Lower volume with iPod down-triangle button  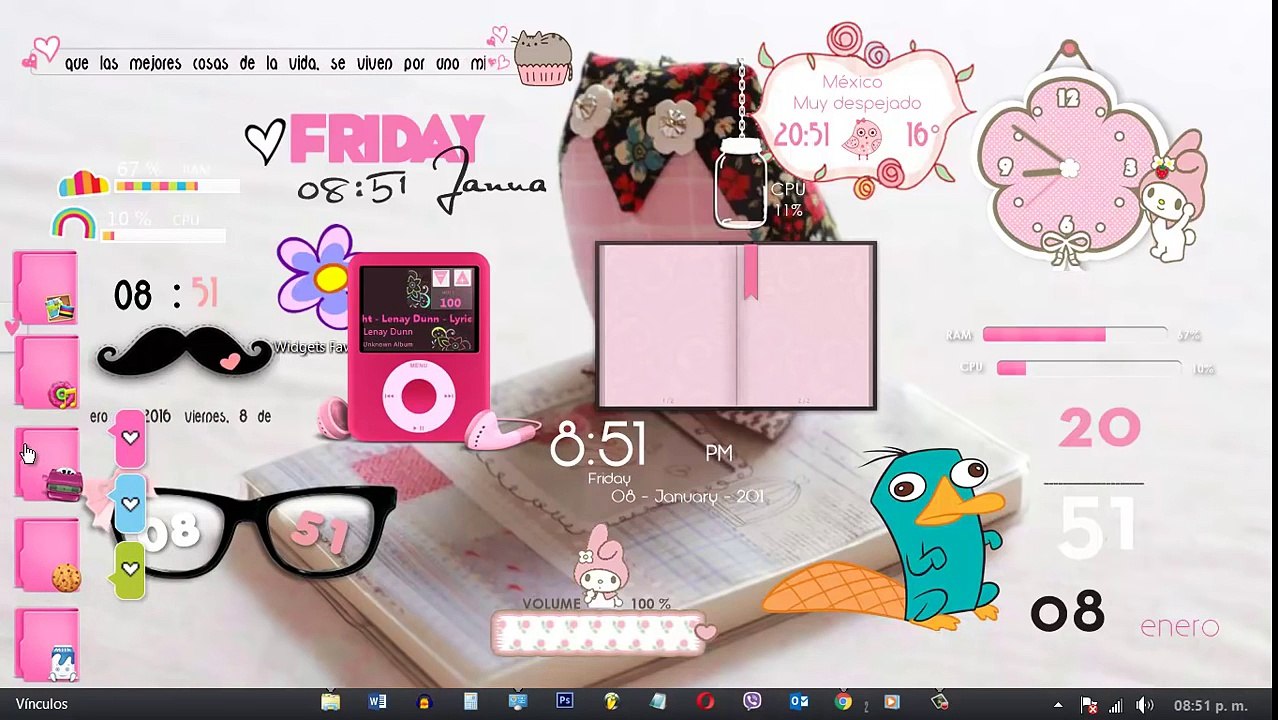point(440,278)
